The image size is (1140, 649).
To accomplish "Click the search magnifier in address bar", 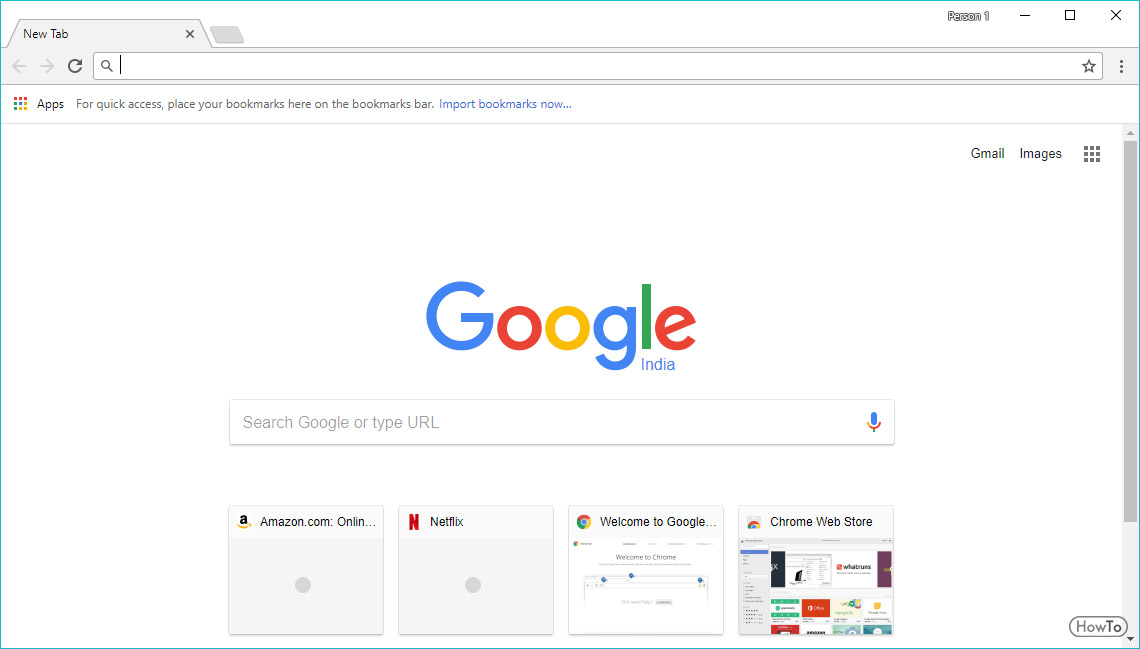I will point(107,66).
